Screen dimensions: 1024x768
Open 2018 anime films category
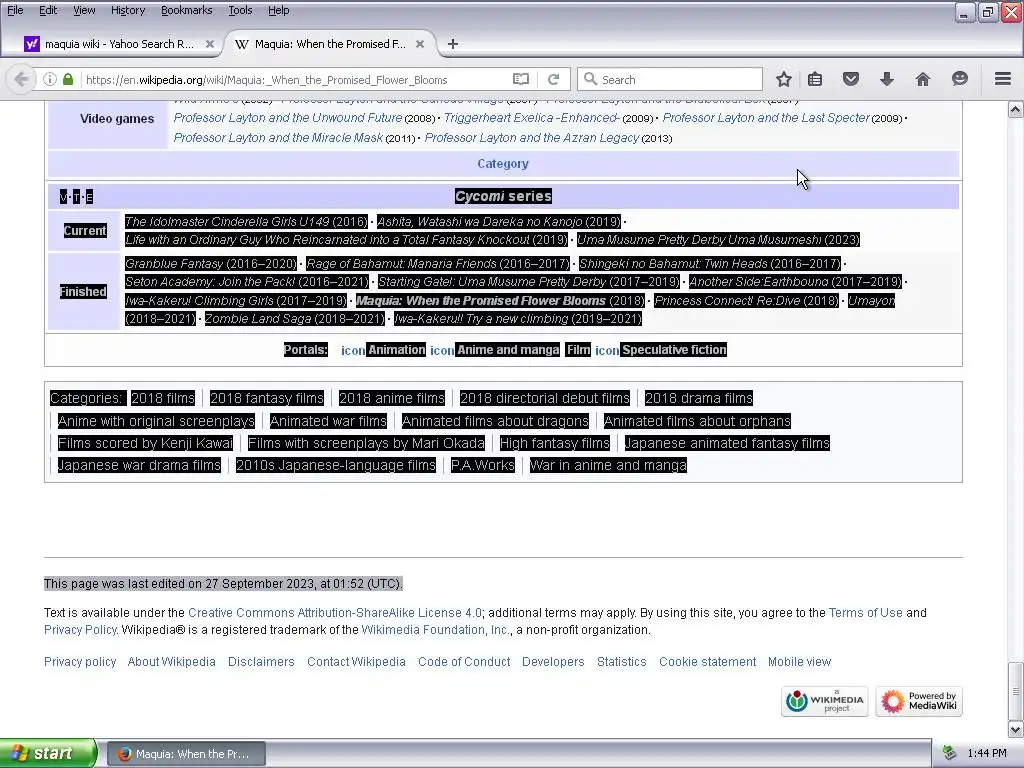(392, 398)
